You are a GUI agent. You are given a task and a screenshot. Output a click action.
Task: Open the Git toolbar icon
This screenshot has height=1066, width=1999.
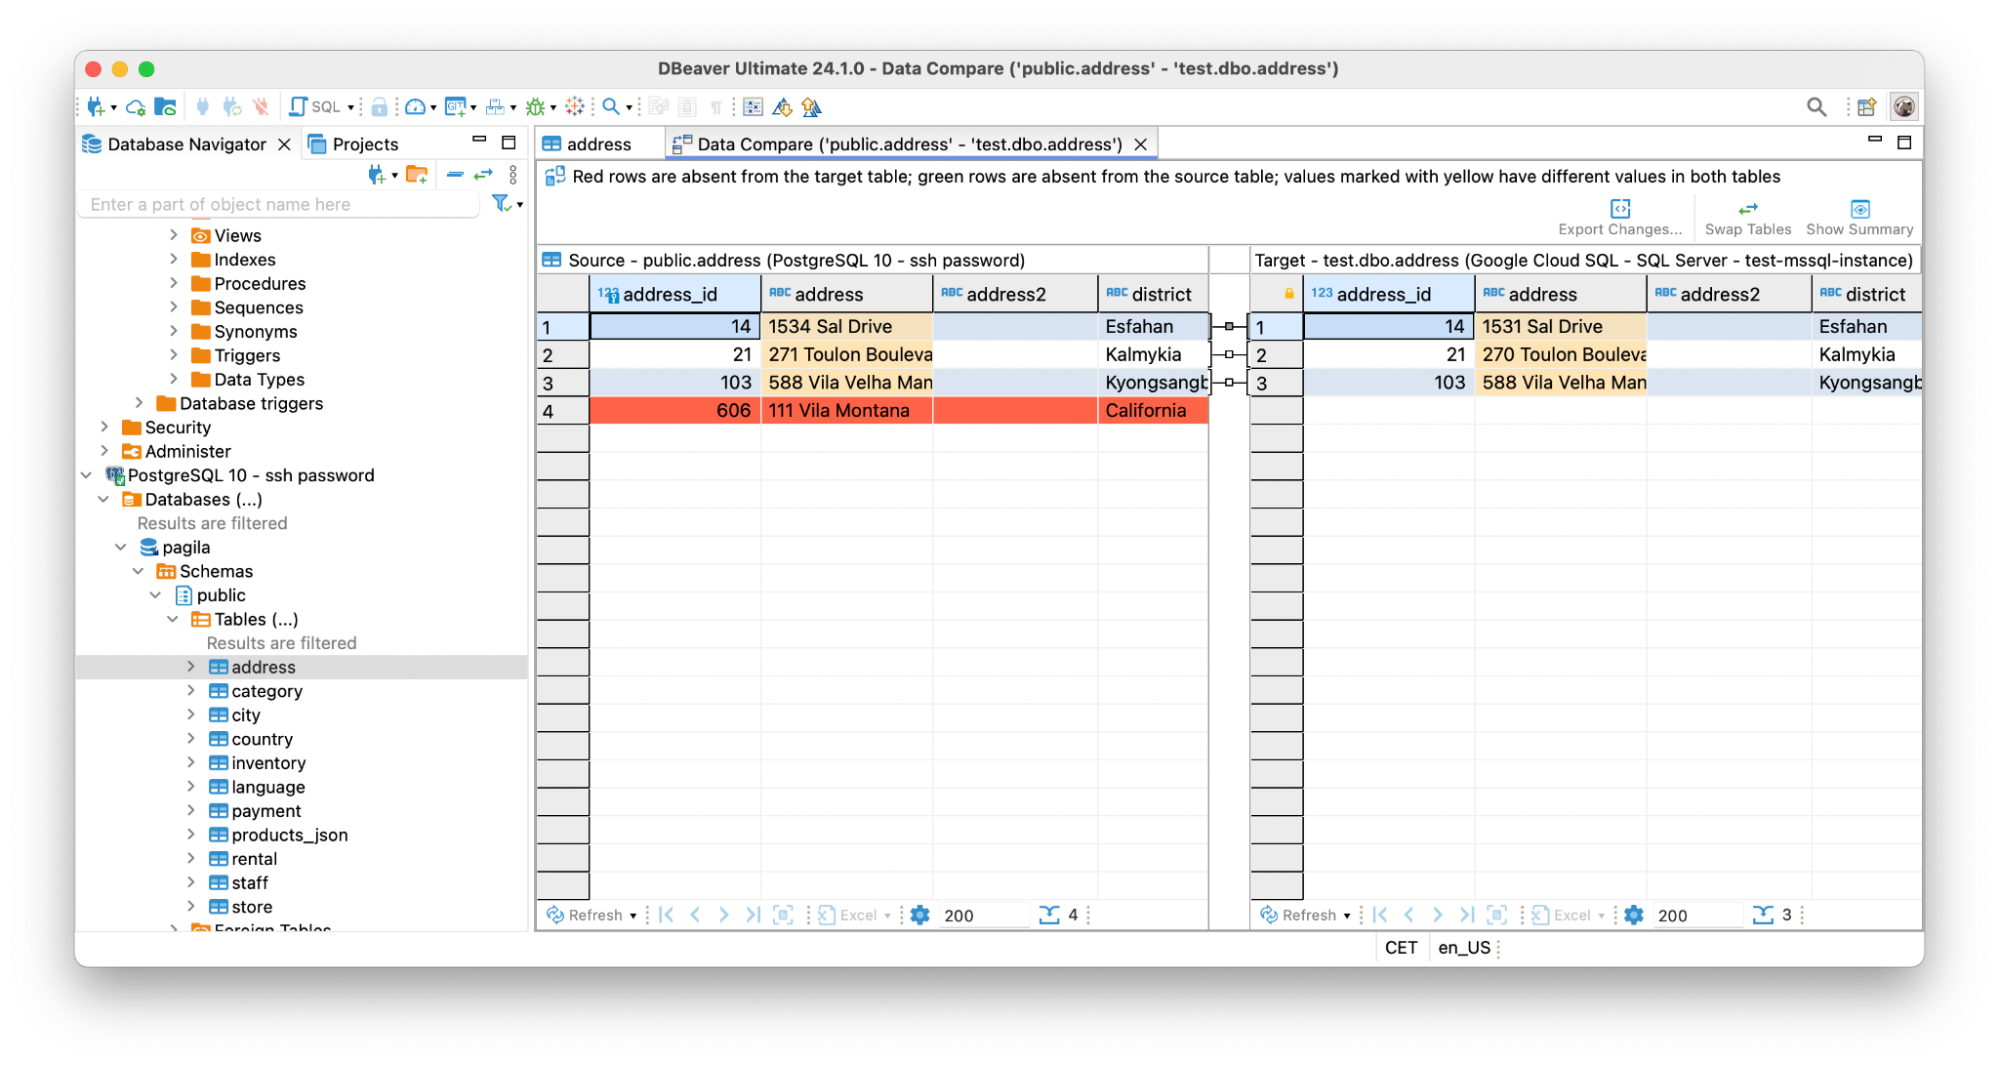[x=455, y=106]
